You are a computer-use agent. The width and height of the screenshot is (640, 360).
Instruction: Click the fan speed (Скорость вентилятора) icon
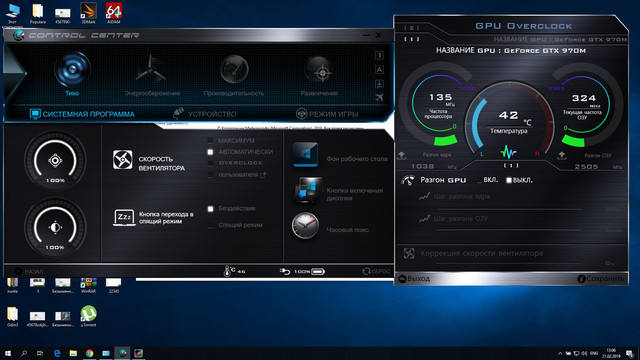pyautogui.click(x=122, y=160)
